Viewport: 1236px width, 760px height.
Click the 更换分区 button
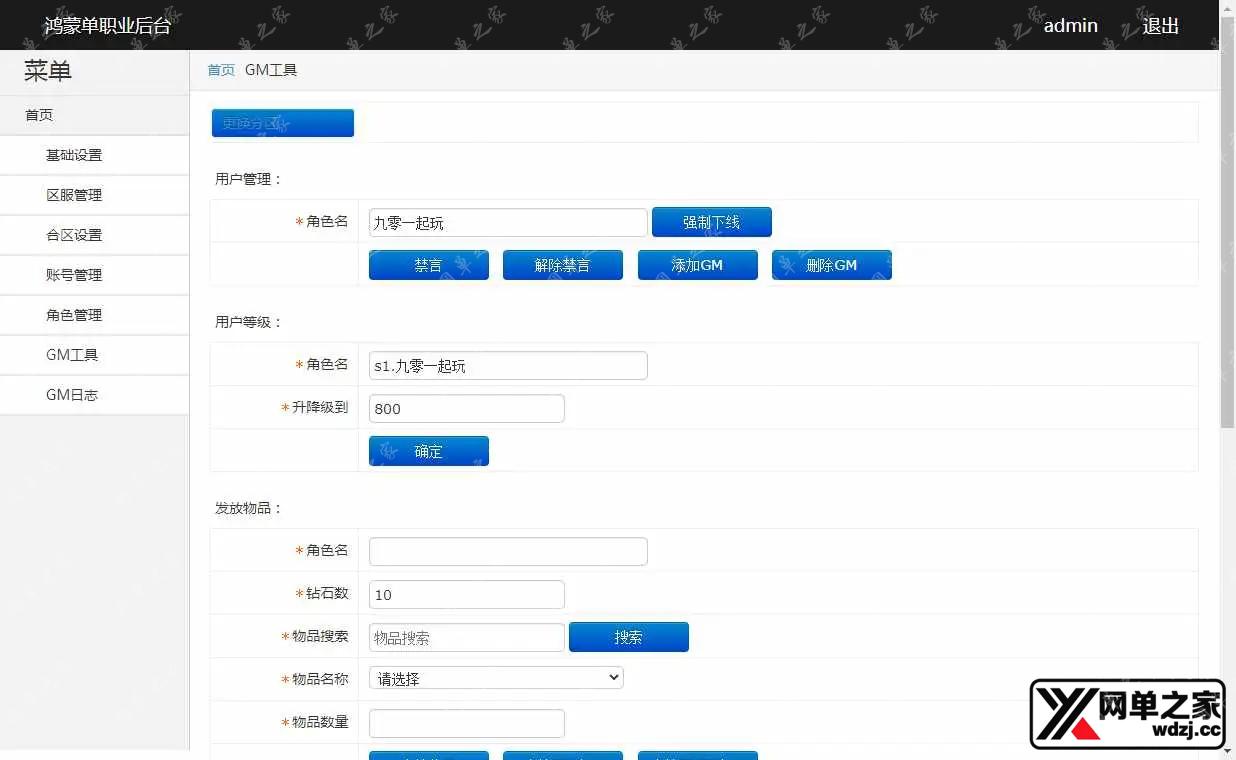tap(282, 123)
